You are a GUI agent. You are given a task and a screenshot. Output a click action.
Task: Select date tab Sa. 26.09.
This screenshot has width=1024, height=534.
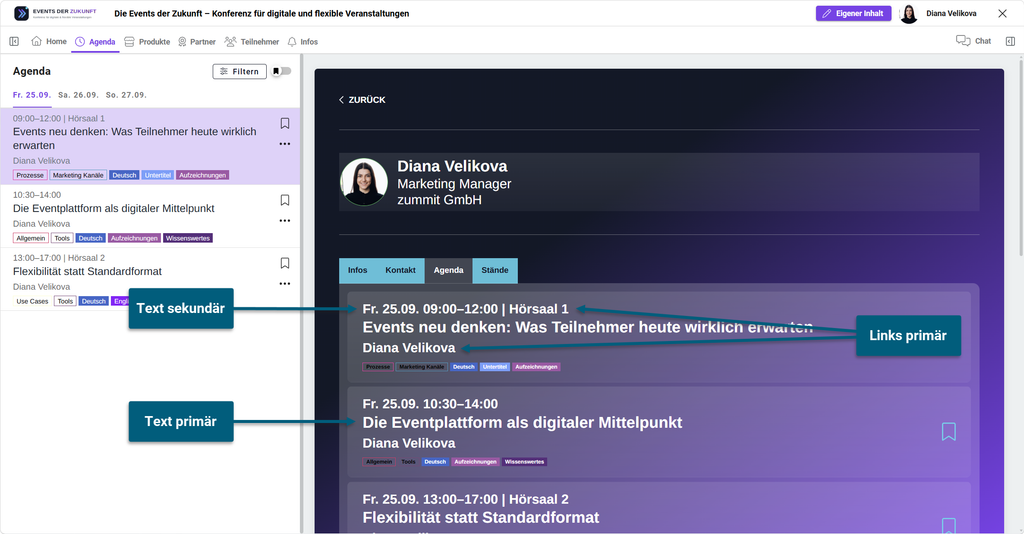[x=78, y=95]
